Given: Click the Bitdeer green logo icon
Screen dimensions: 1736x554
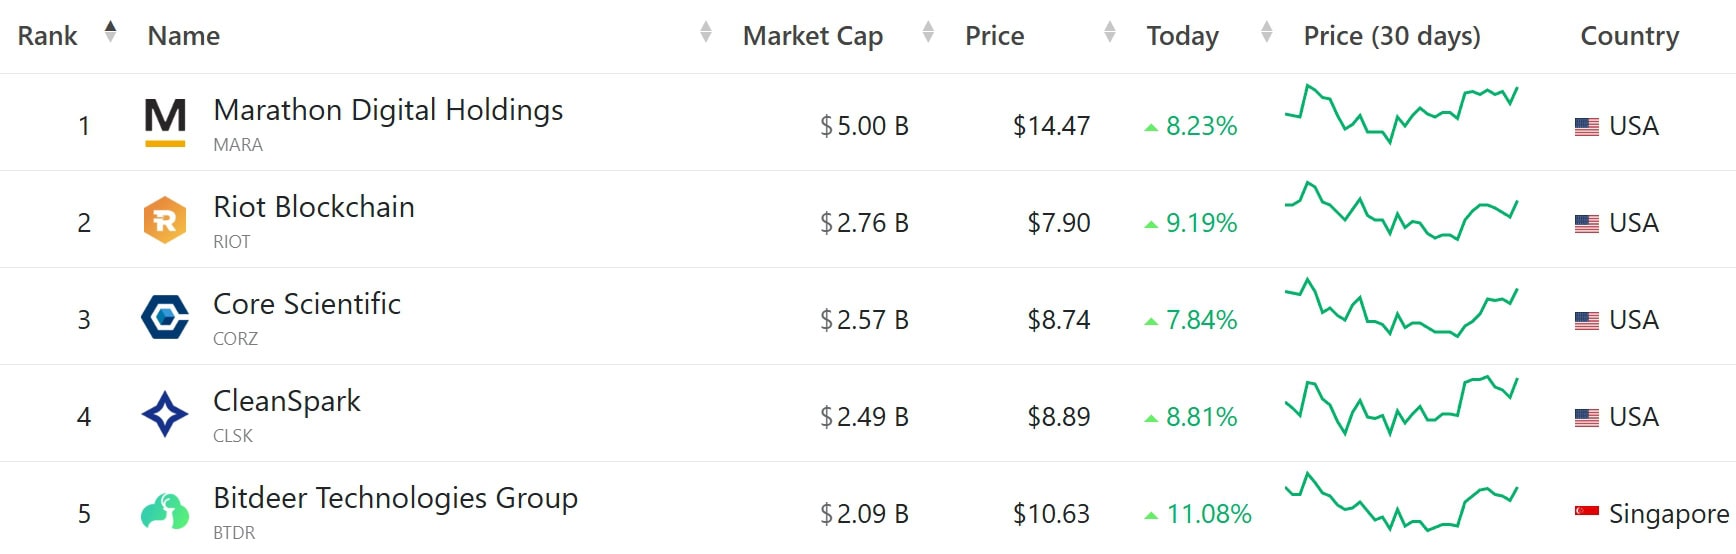Looking at the screenshot, I should click(x=165, y=511).
